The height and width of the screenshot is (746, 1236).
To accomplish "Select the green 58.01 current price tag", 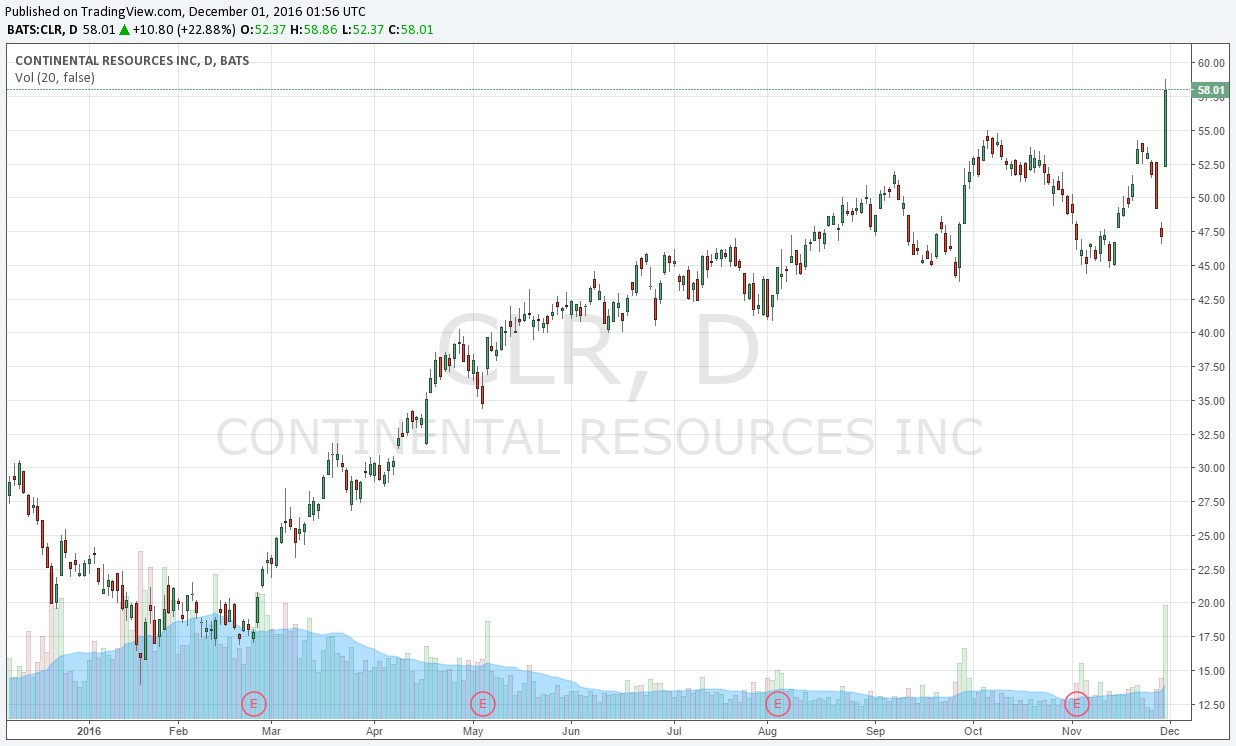I will point(1210,91).
